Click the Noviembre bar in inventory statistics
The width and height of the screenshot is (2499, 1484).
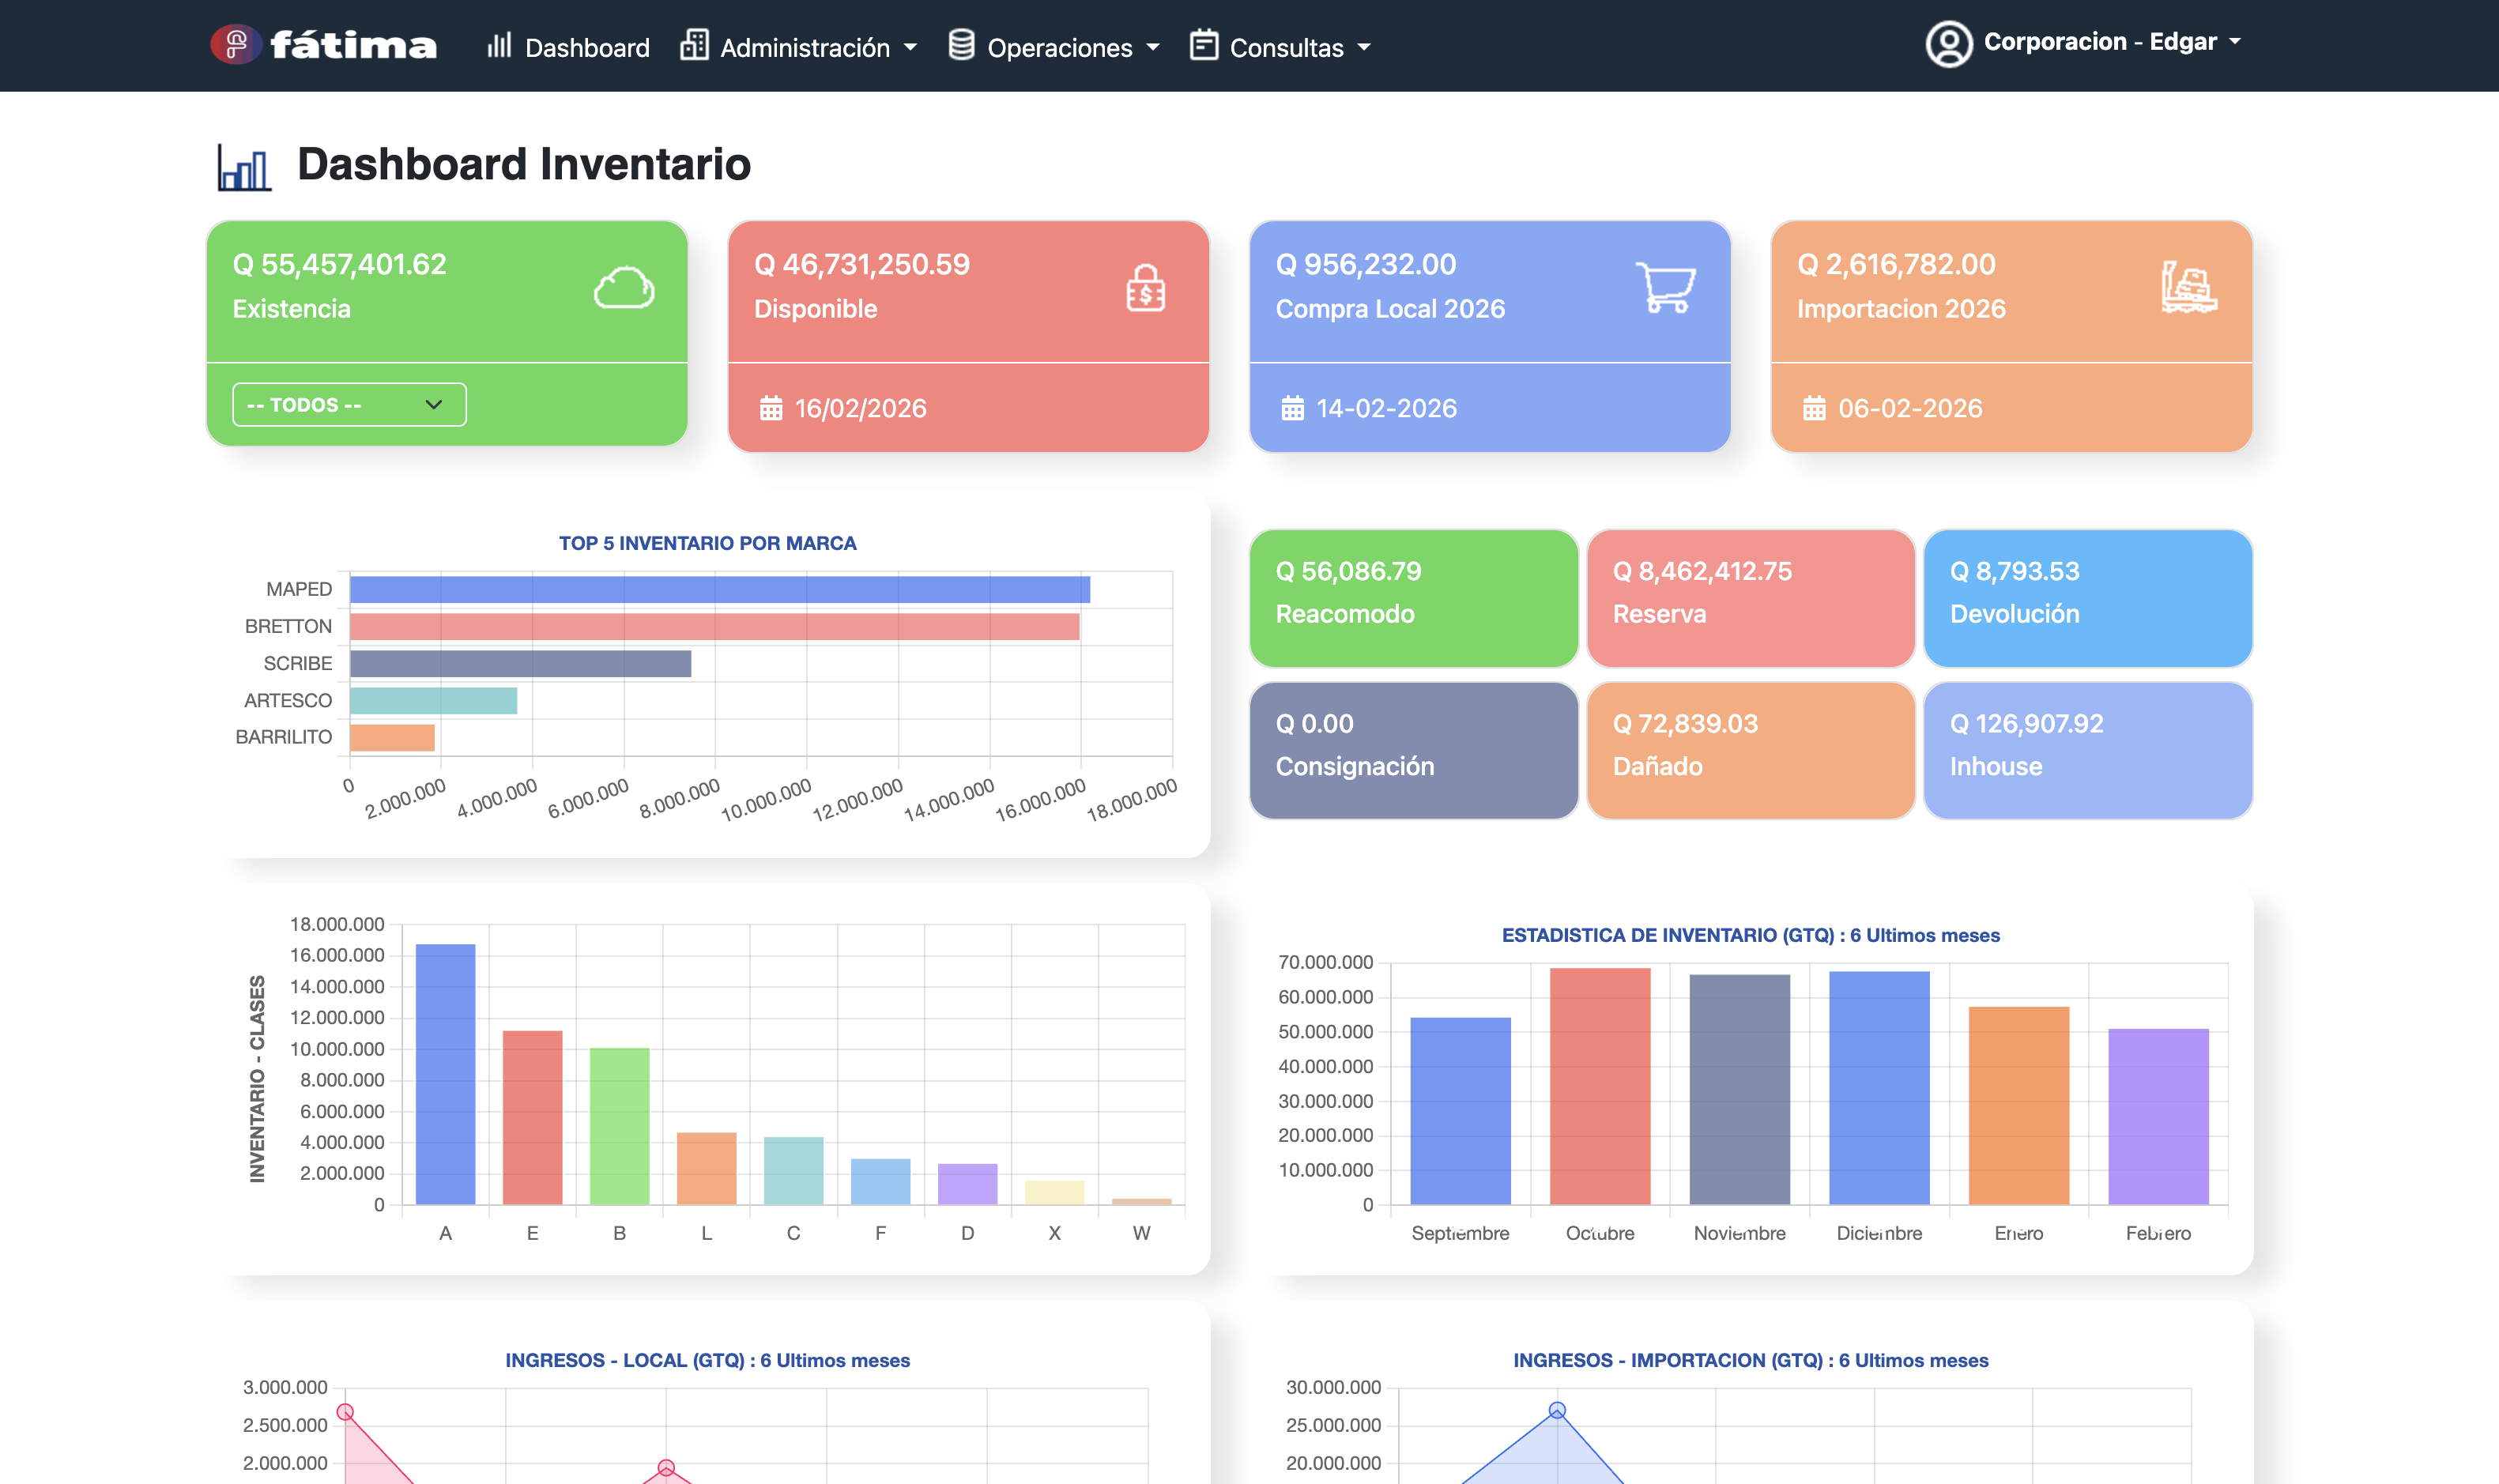[x=1739, y=1090]
